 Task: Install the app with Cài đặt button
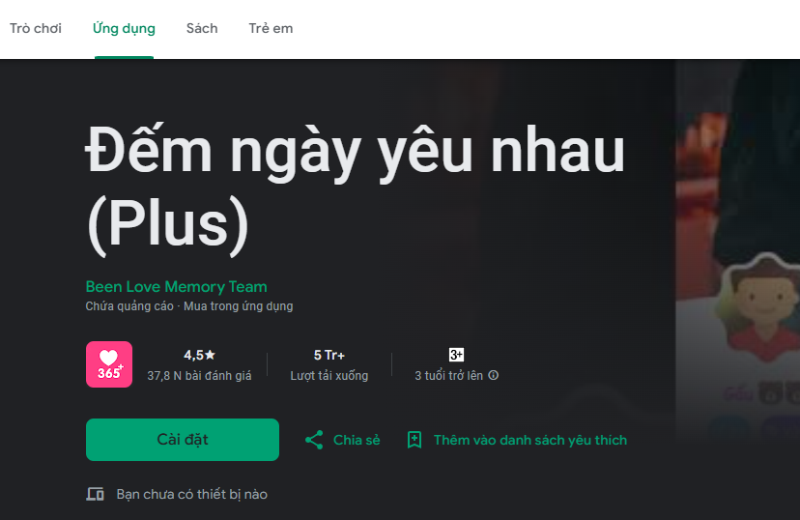(x=183, y=440)
